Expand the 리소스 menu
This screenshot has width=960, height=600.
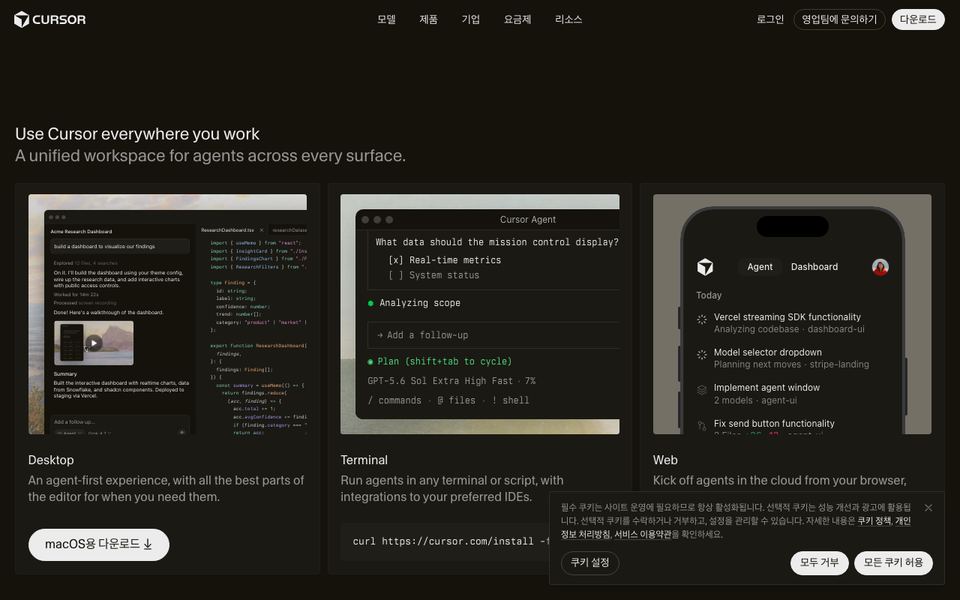tap(568, 20)
